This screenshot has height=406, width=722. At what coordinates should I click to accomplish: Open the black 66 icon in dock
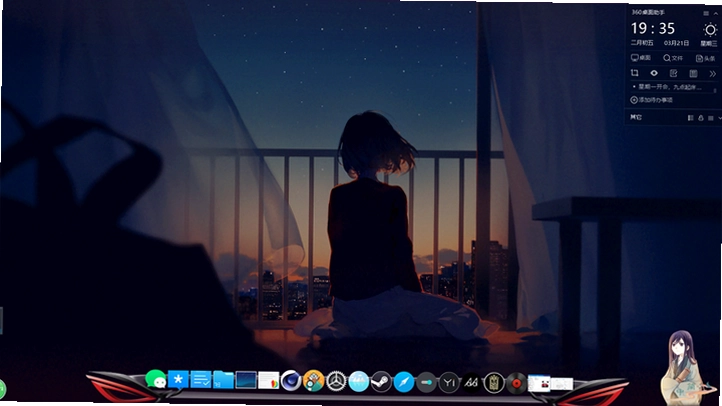[471, 383]
